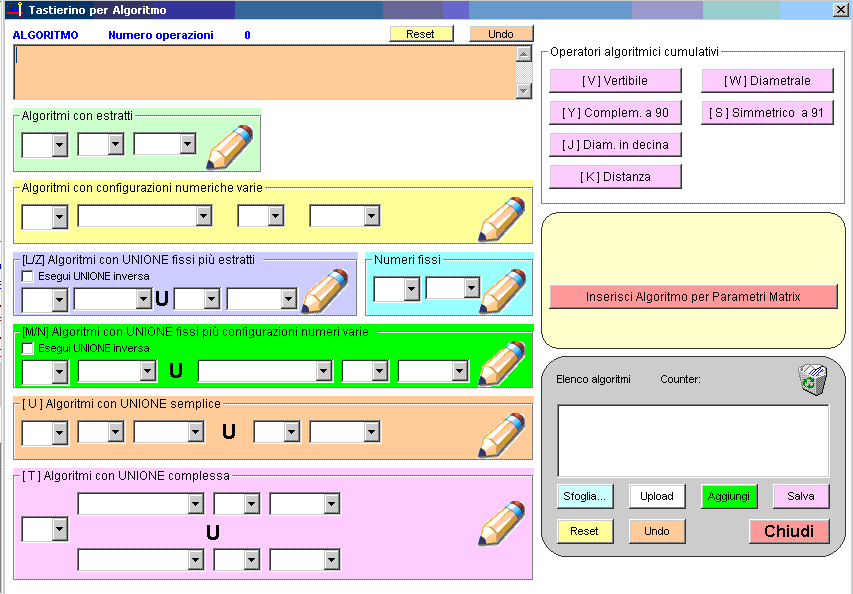Click Inserisci Algoritmo per Parametri Matrix
Screen dimensions: 853x594
pyautogui.click(x=693, y=297)
